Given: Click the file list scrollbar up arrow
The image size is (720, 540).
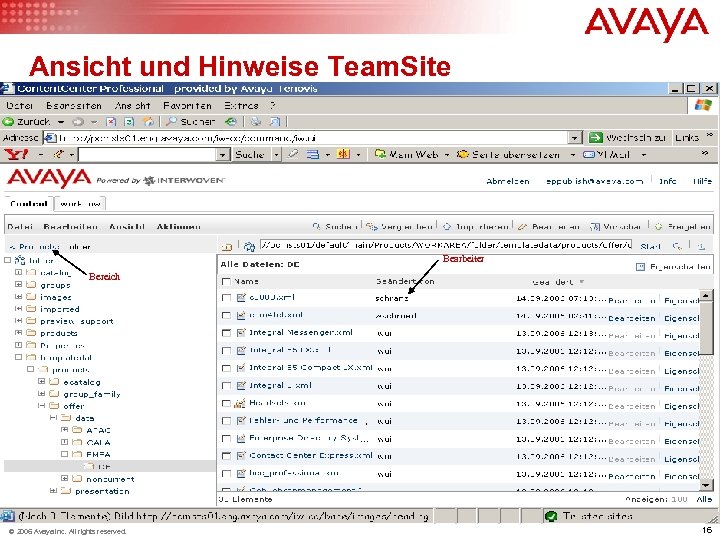Looking at the screenshot, I should [706, 295].
